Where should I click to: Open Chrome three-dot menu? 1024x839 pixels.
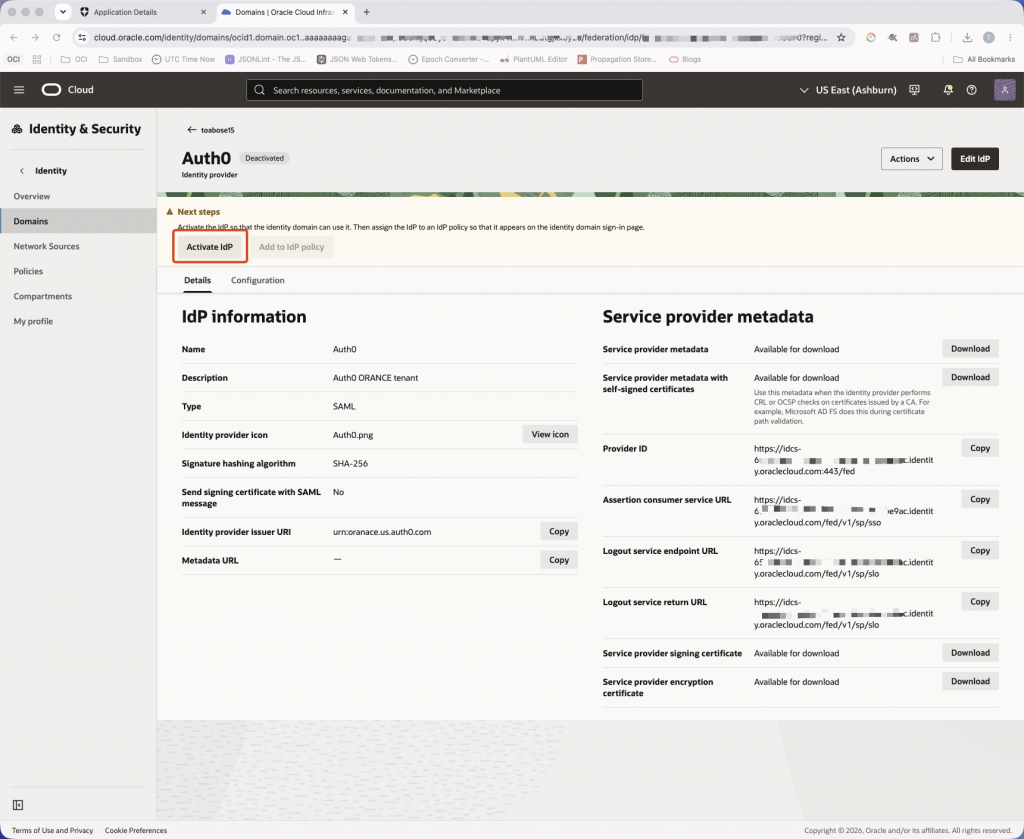1010,37
